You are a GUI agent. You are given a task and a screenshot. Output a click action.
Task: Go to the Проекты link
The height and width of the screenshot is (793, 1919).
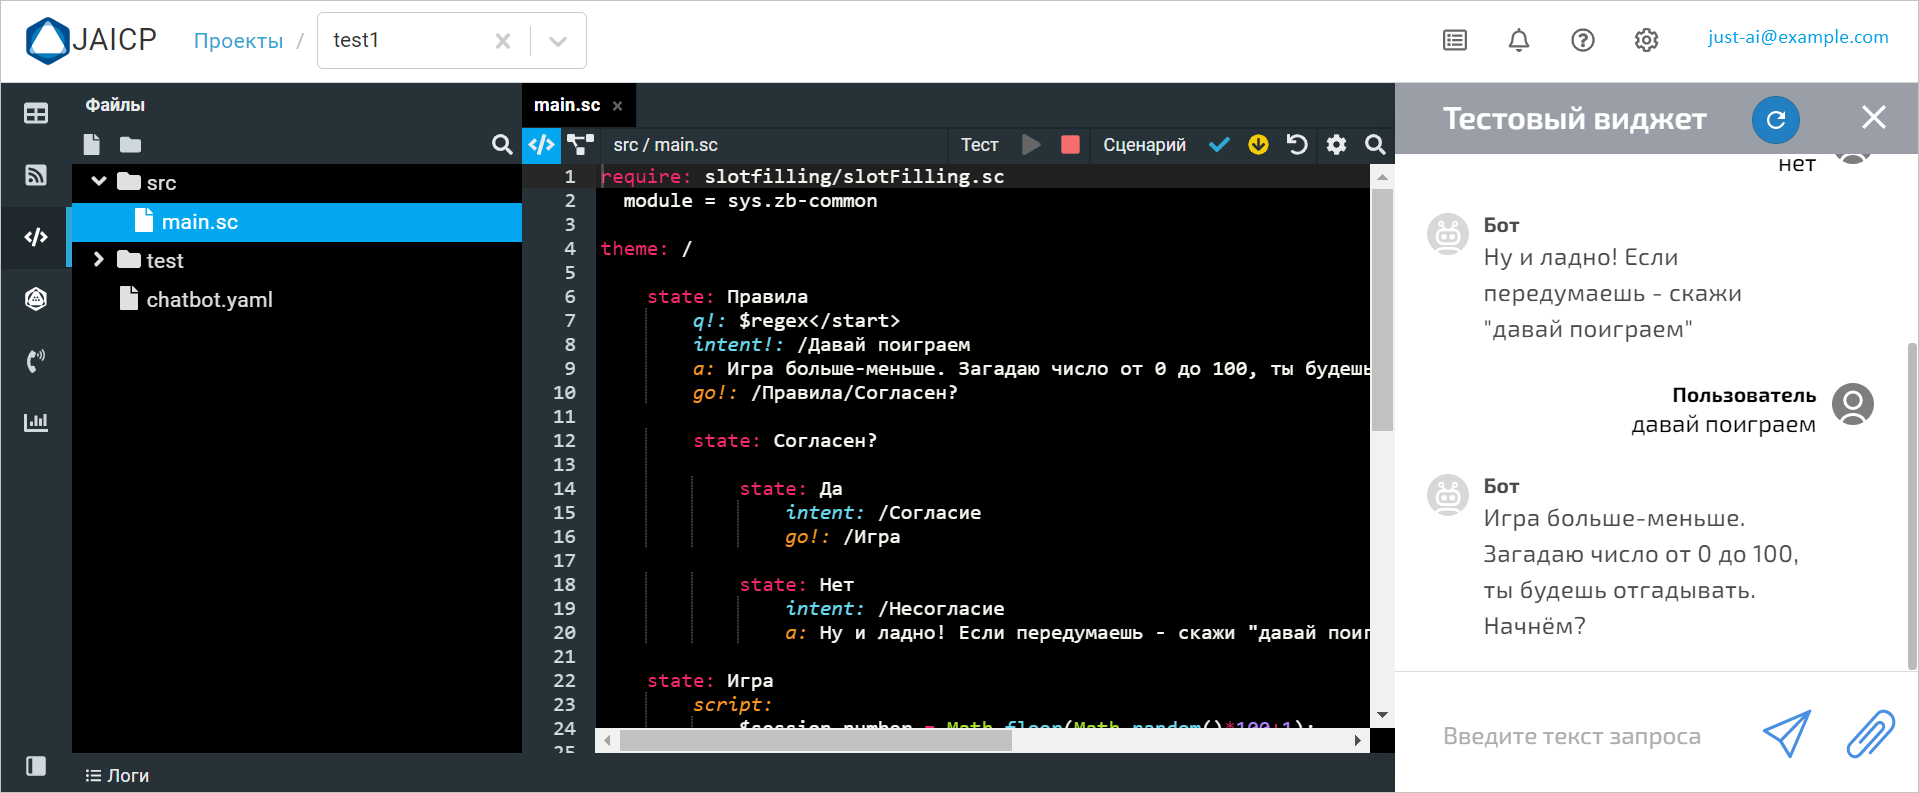[x=238, y=41]
